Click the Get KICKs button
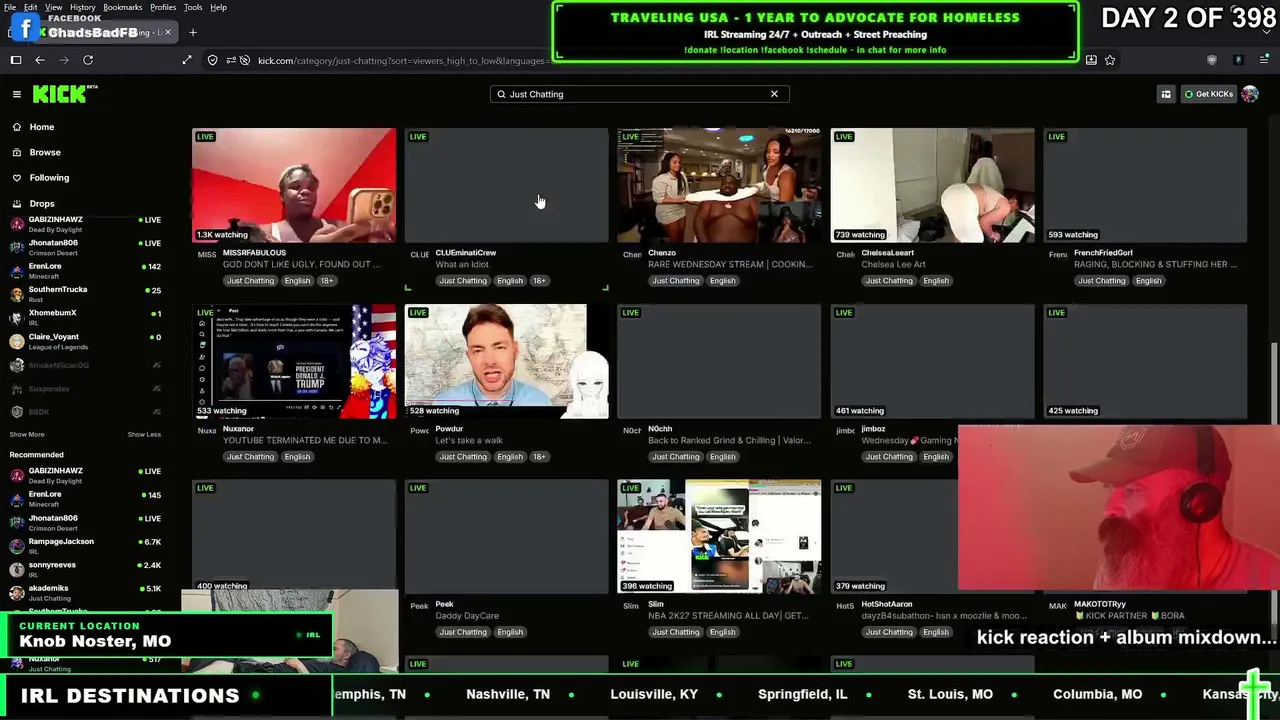1280x720 pixels. coord(1209,94)
